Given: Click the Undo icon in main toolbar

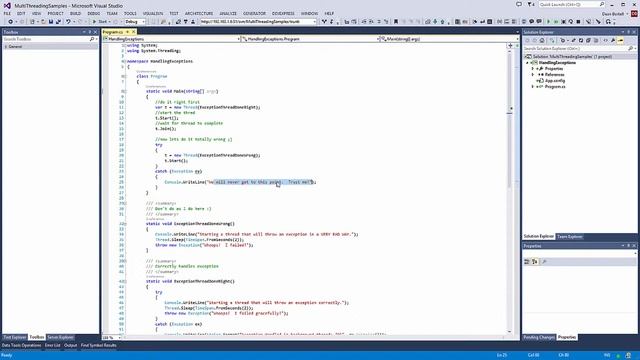Looking at the screenshot, I should [68, 22].
